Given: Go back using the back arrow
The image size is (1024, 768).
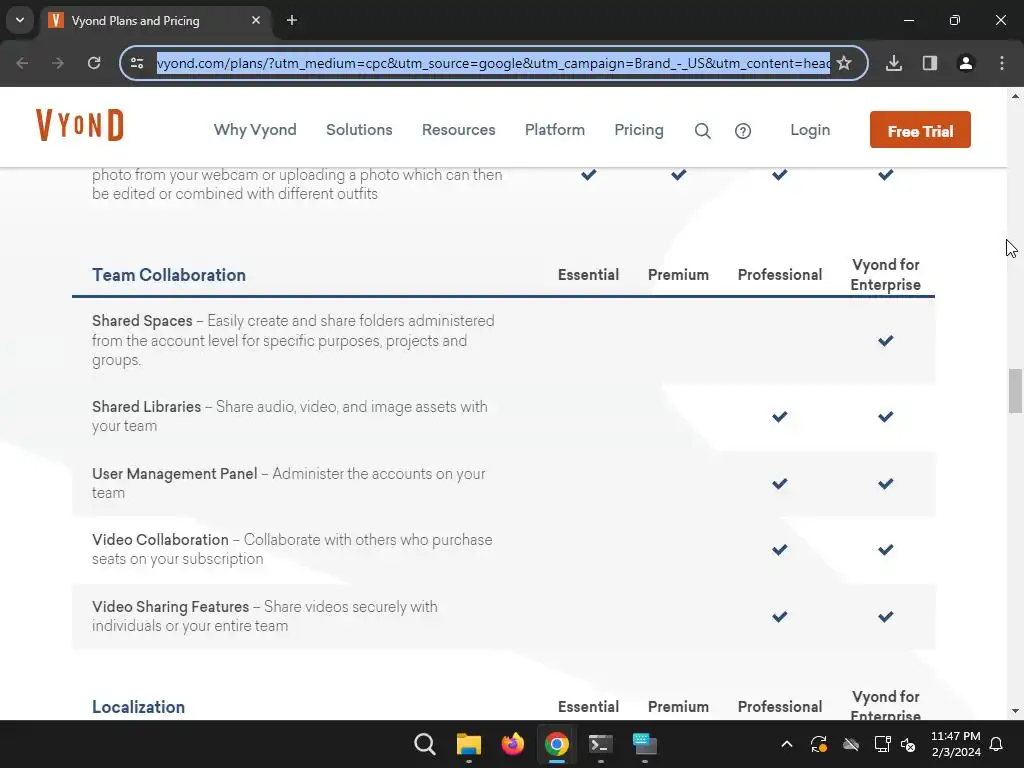Looking at the screenshot, I should coord(22,63).
